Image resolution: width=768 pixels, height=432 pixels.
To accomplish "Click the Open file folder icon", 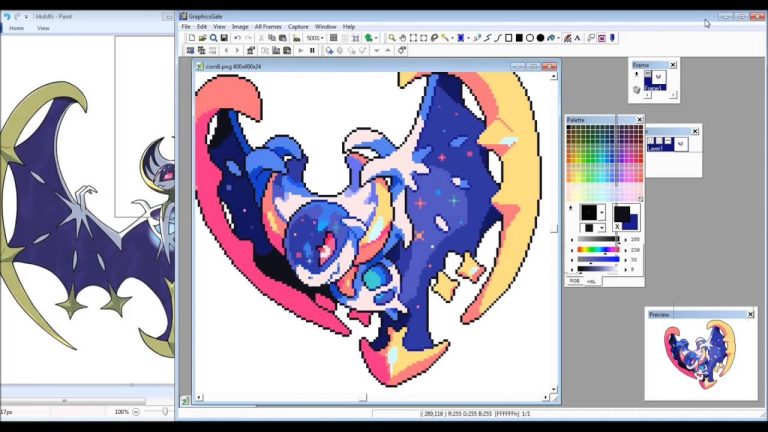I will point(202,38).
